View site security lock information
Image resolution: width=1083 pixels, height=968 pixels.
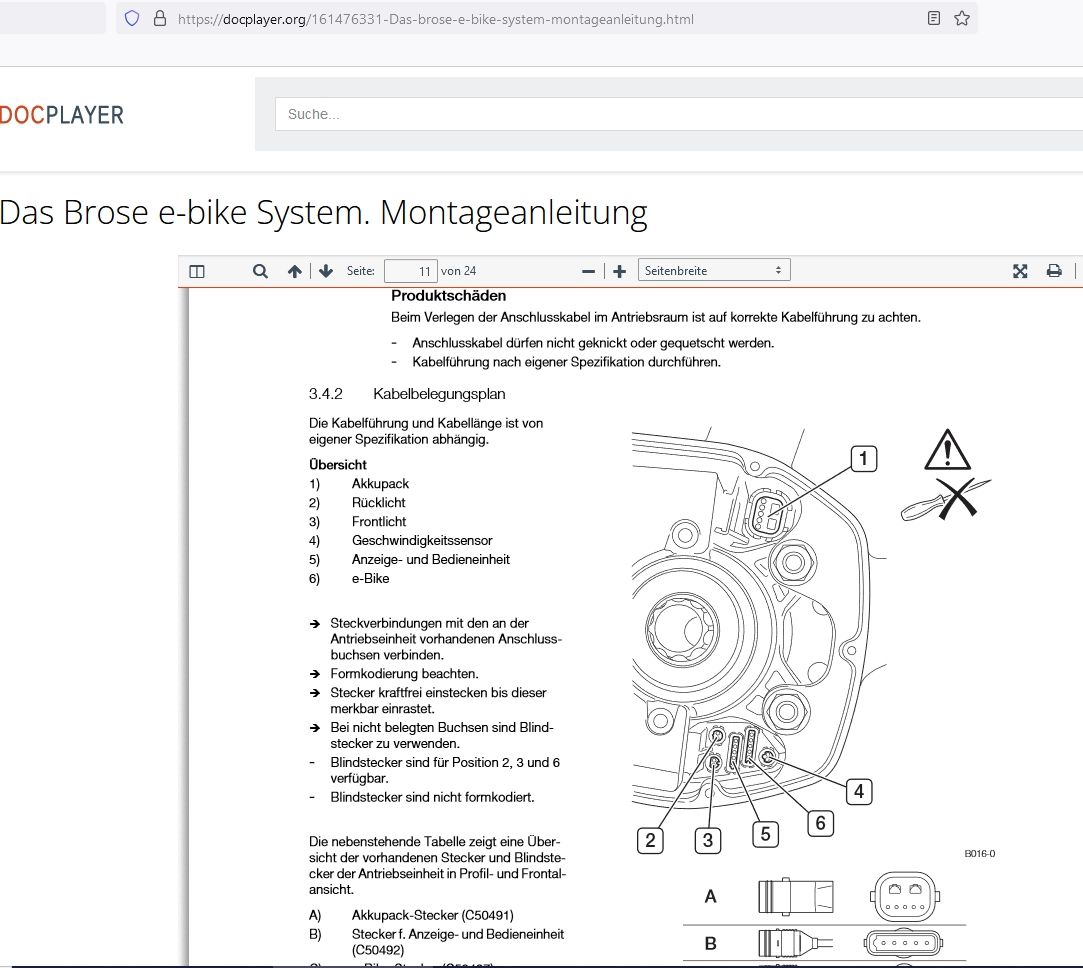tap(160, 19)
